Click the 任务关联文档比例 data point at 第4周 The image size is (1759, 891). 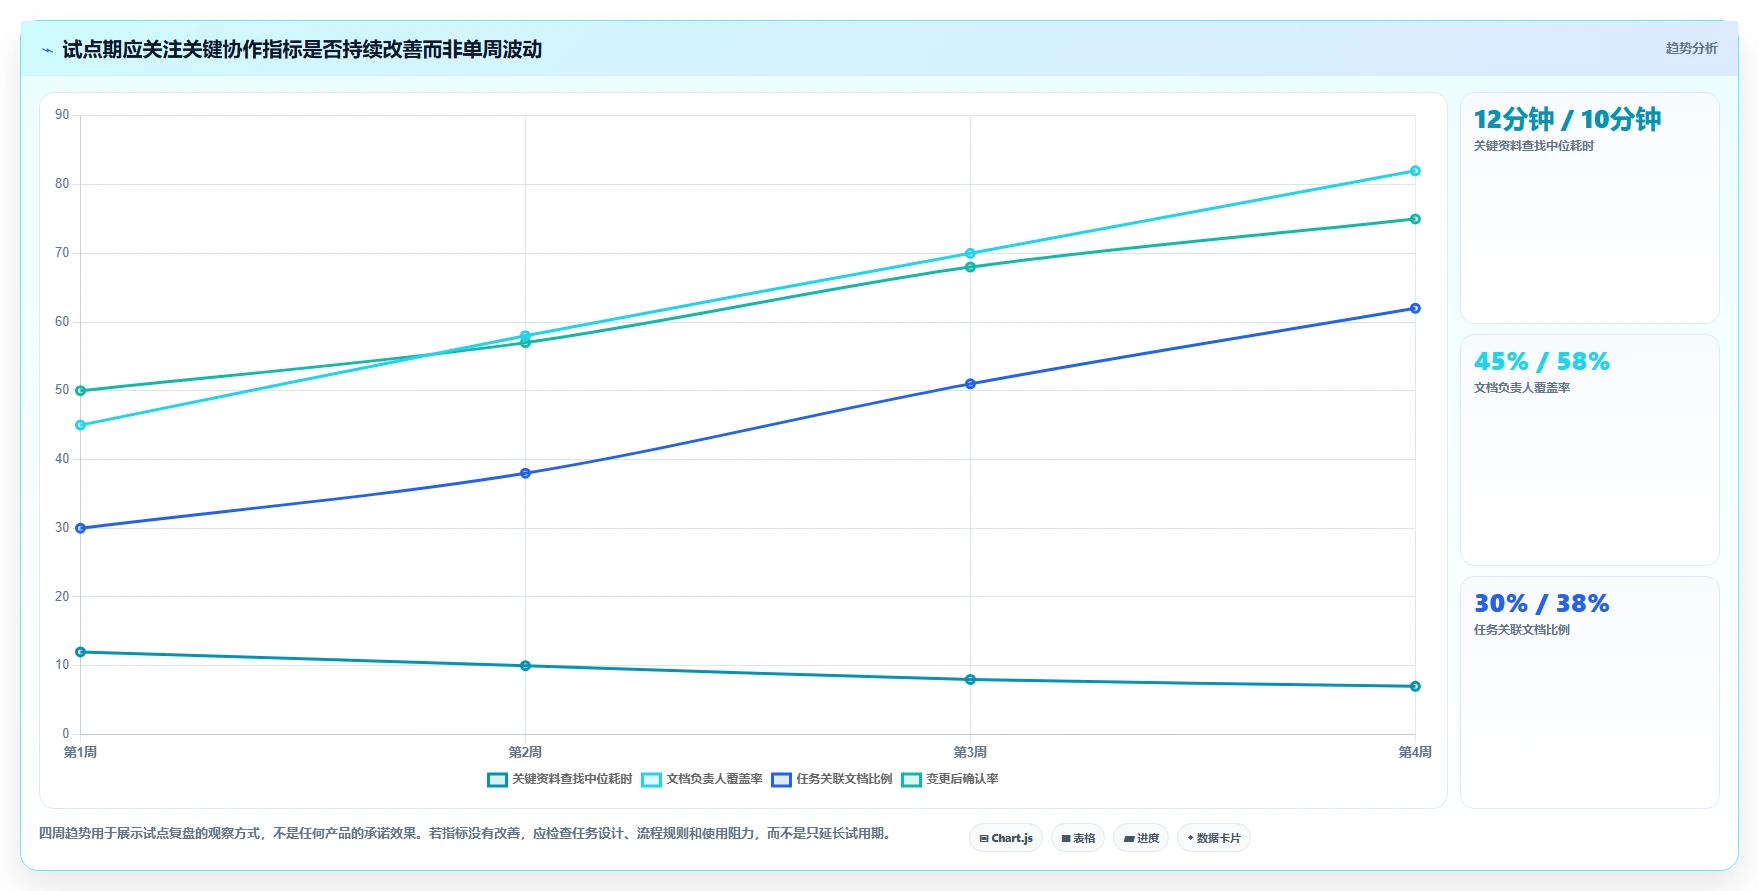click(1415, 308)
